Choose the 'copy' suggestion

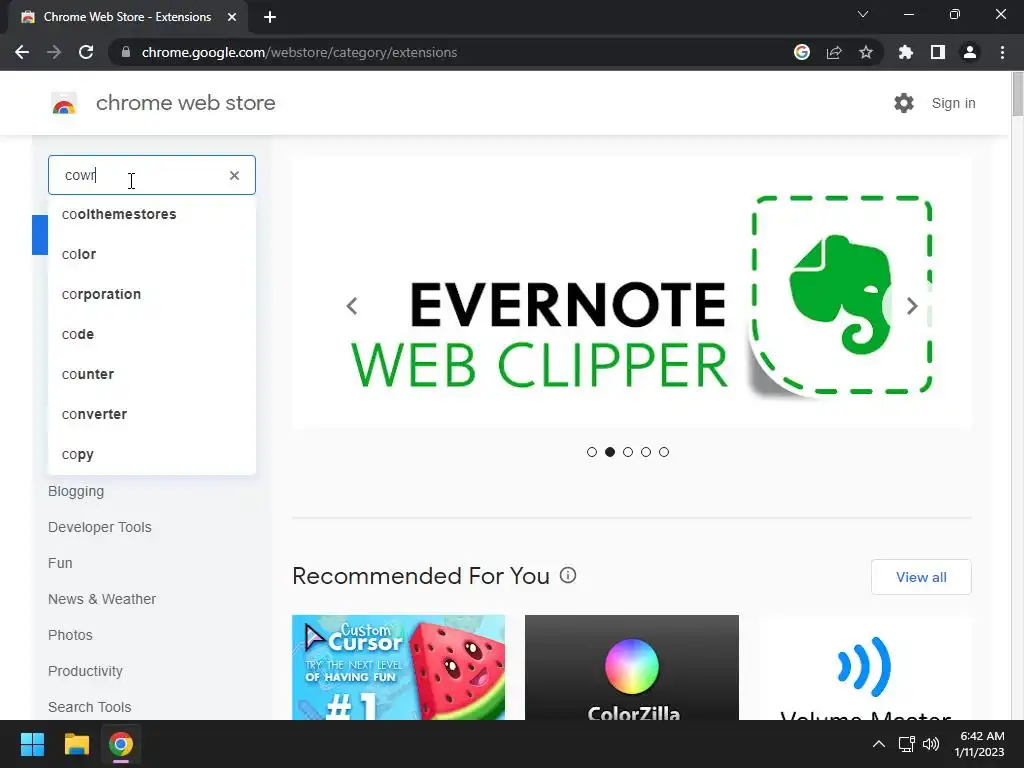pos(152,454)
